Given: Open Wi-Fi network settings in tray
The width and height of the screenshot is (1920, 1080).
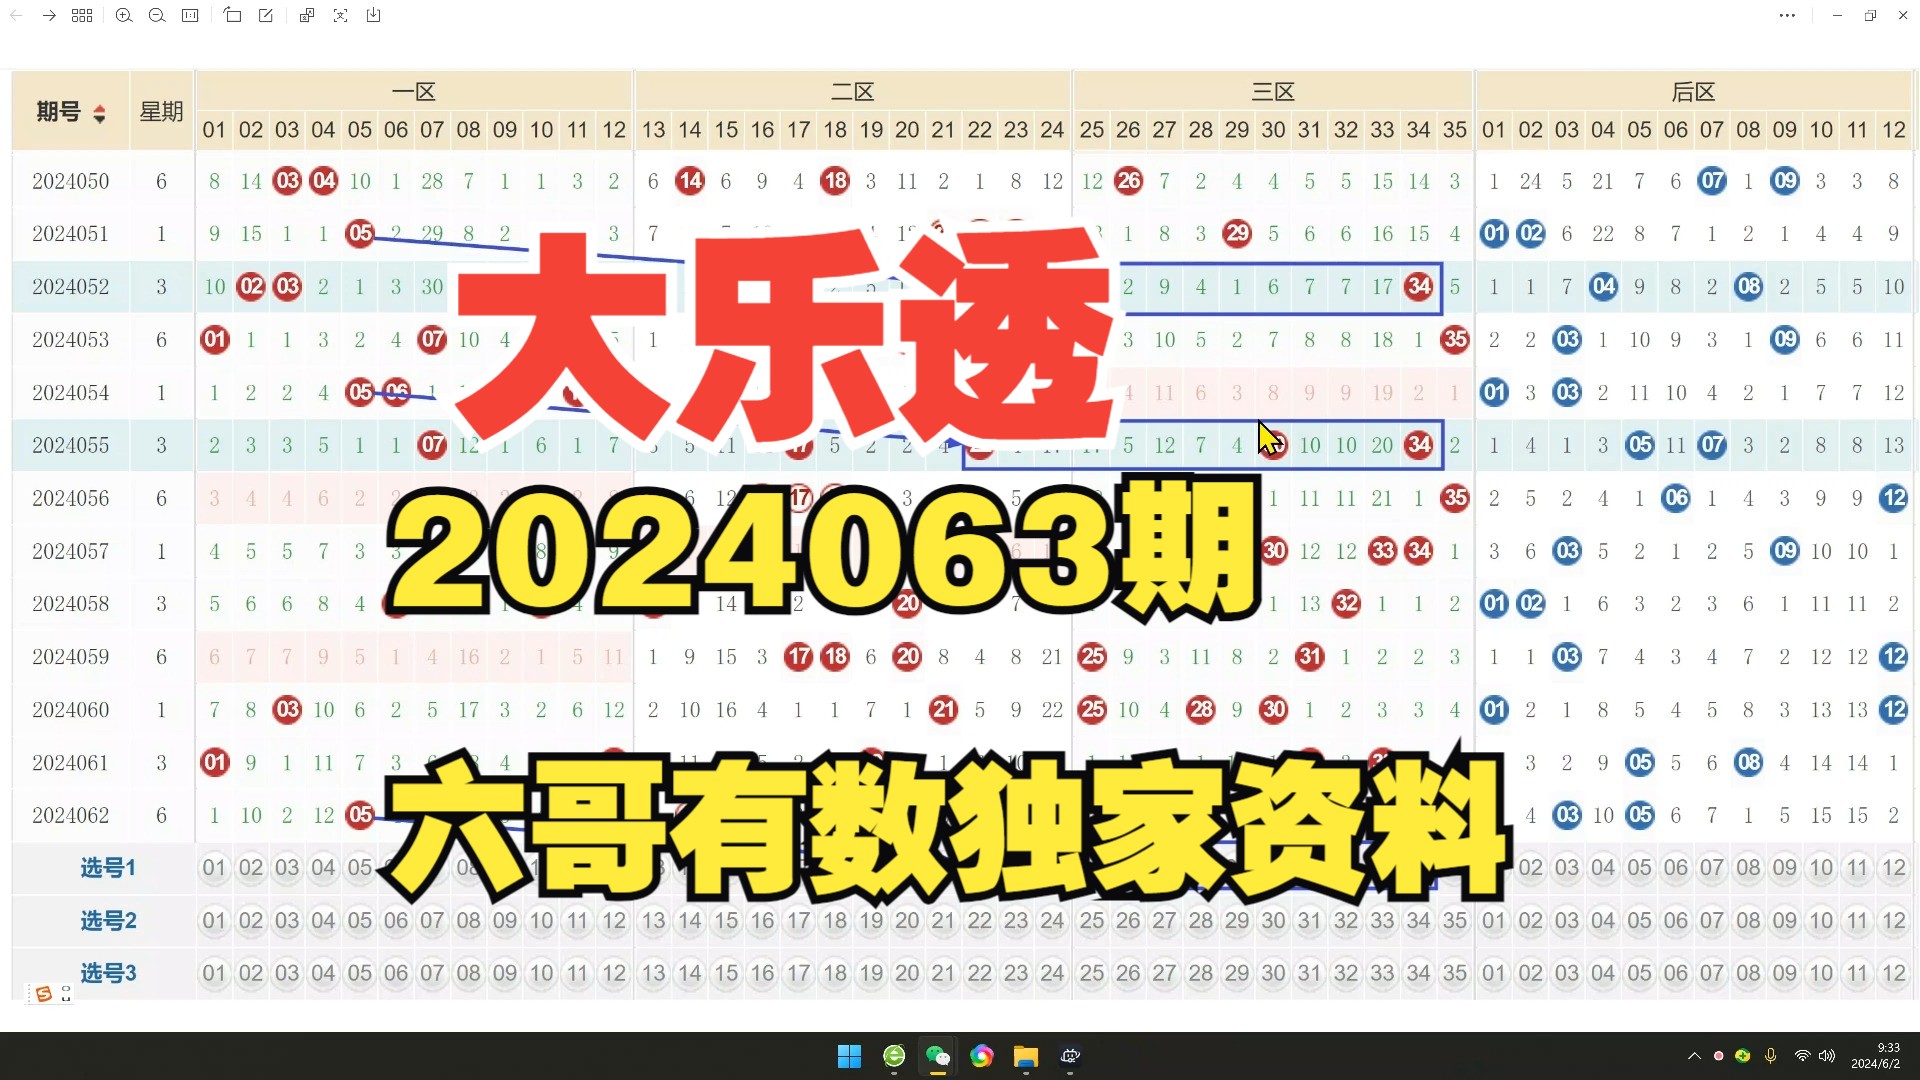Looking at the screenshot, I should click(x=1802, y=1056).
